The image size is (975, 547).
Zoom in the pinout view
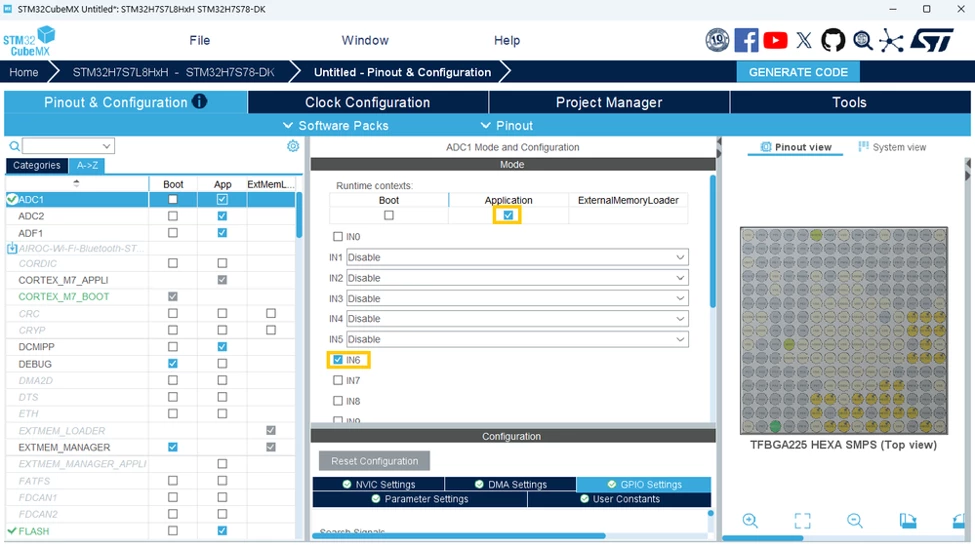point(750,520)
